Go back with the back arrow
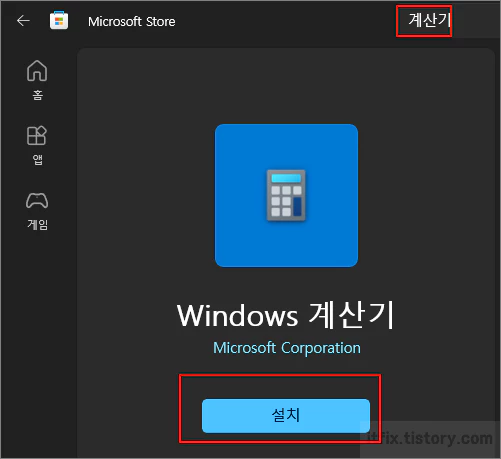 click(23, 21)
